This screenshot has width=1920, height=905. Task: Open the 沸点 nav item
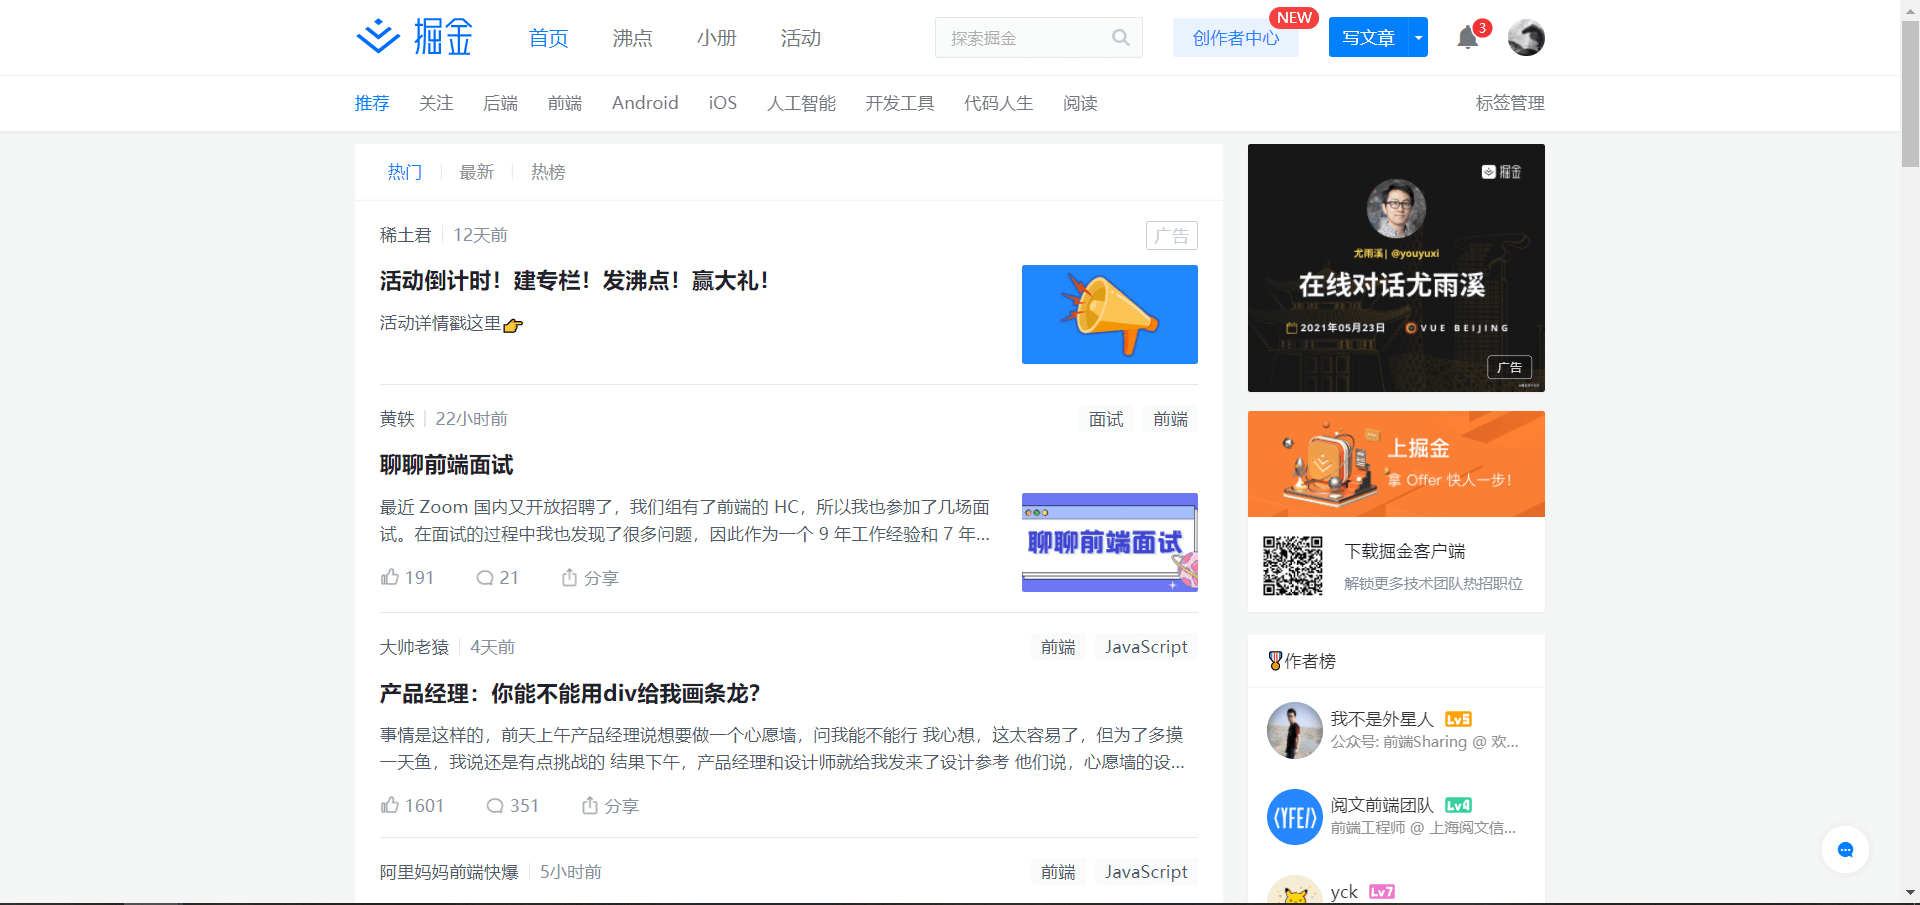tap(632, 38)
